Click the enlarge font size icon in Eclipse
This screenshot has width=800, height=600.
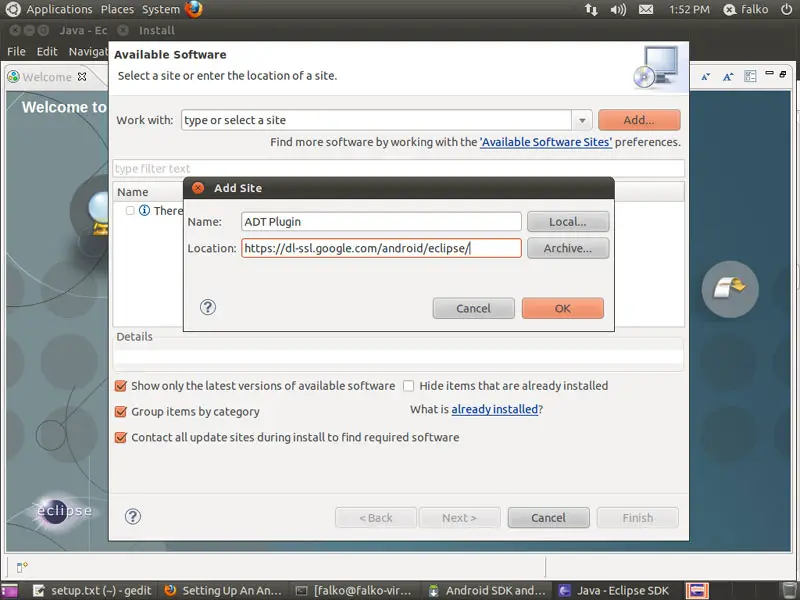point(728,77)
